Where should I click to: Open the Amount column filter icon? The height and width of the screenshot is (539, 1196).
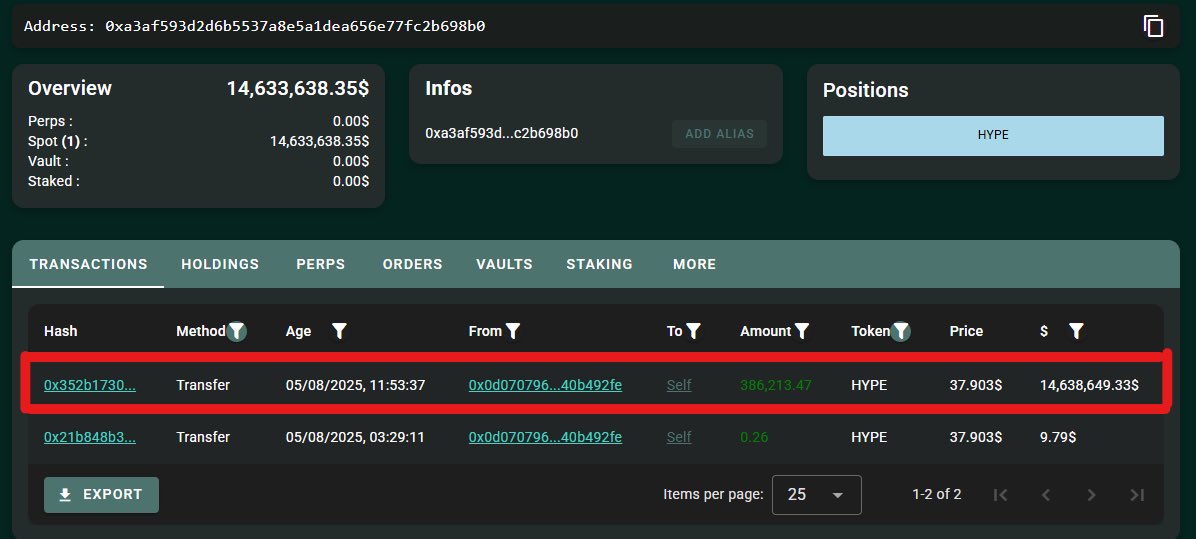802,331
